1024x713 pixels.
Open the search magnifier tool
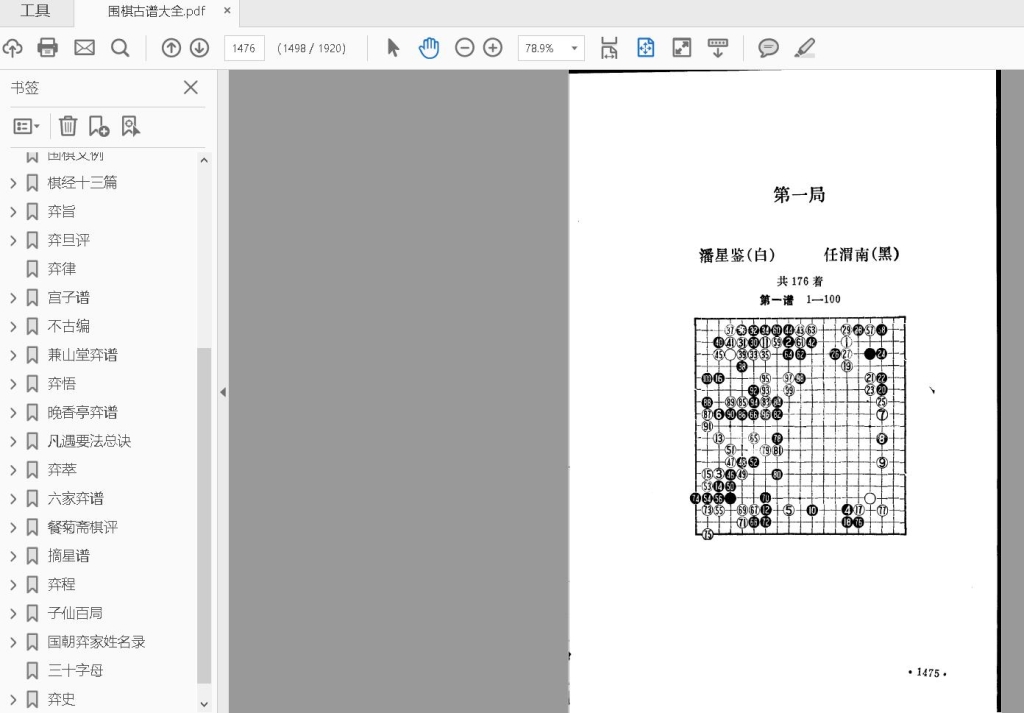[120, 47]
